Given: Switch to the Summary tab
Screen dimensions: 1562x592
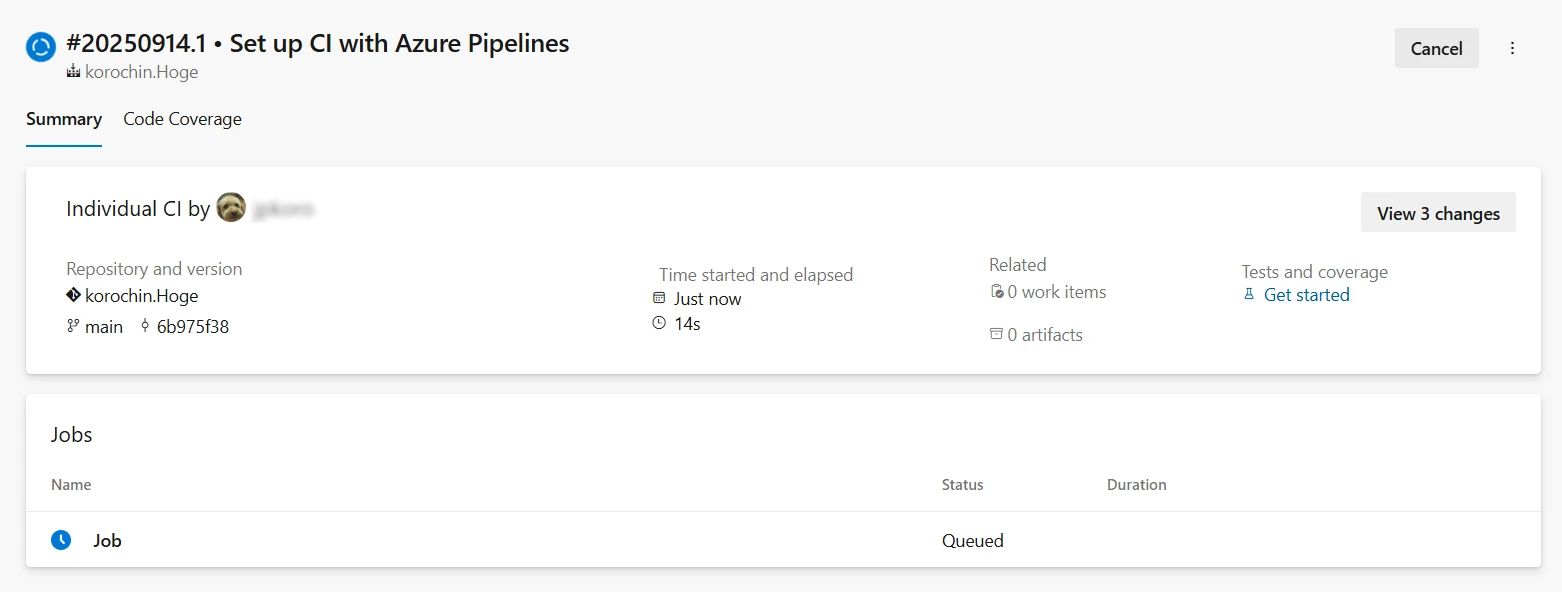Looking at the screenshot, I should [64, 119].
